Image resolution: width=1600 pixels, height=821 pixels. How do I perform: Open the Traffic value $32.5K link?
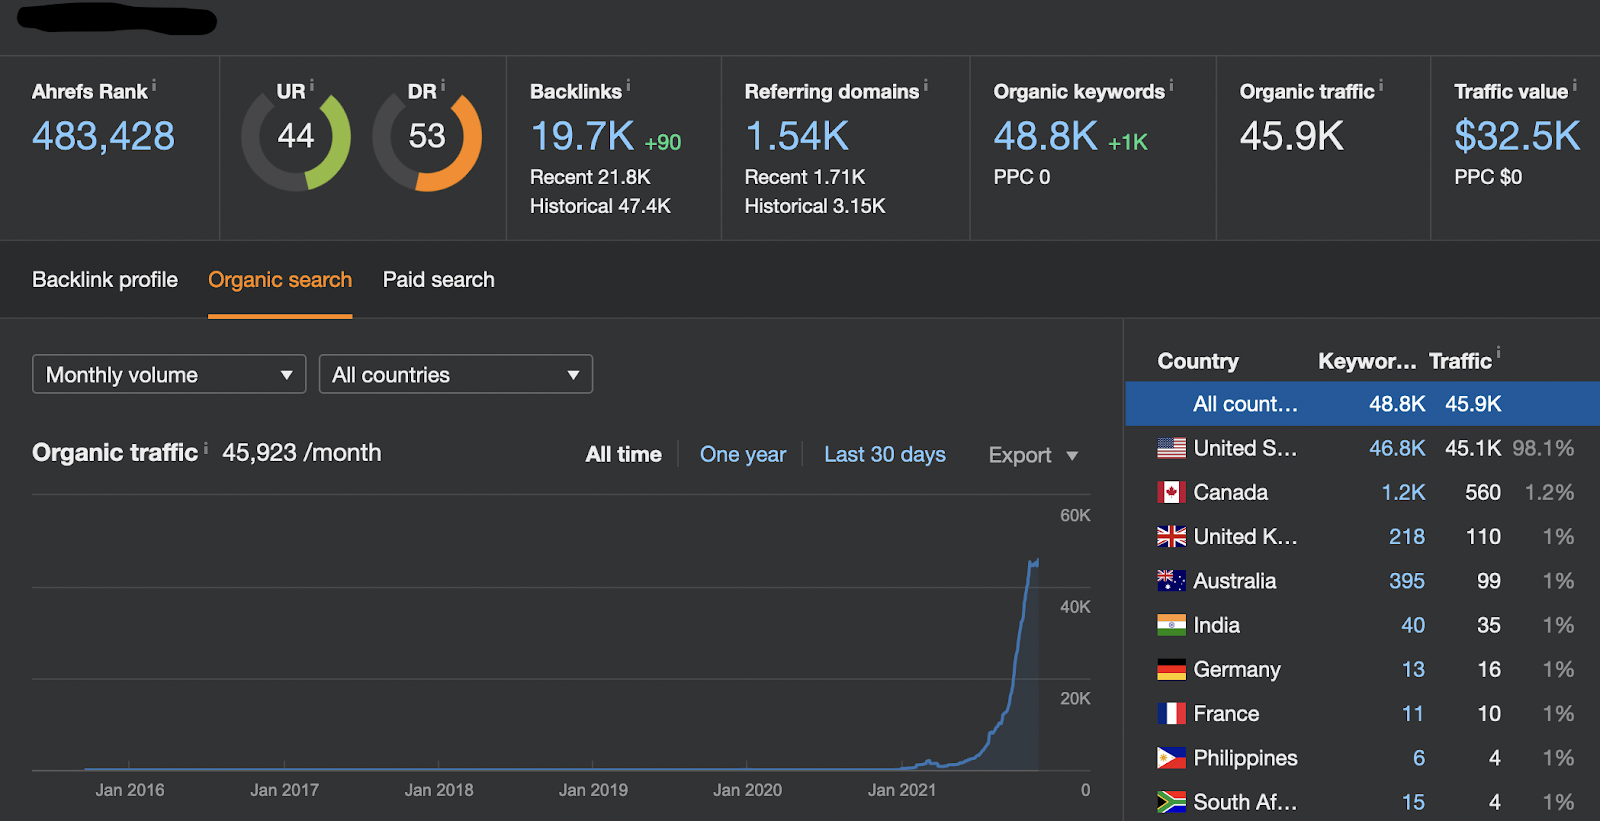pos(1517,136)
